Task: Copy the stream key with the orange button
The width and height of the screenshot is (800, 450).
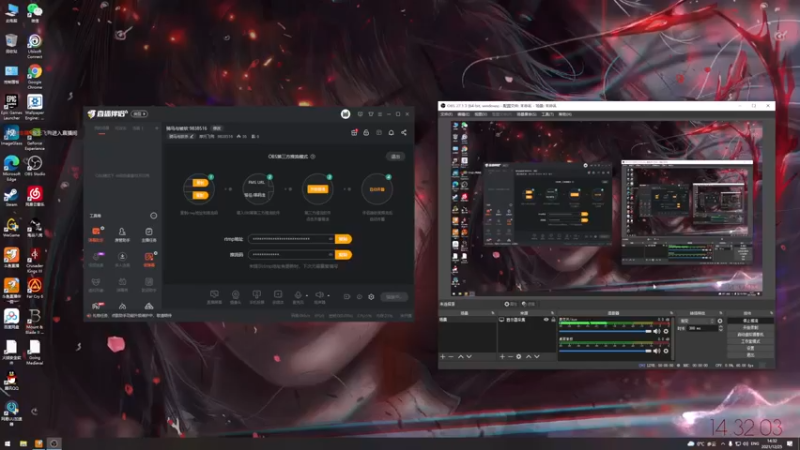Action: (343, 255)
